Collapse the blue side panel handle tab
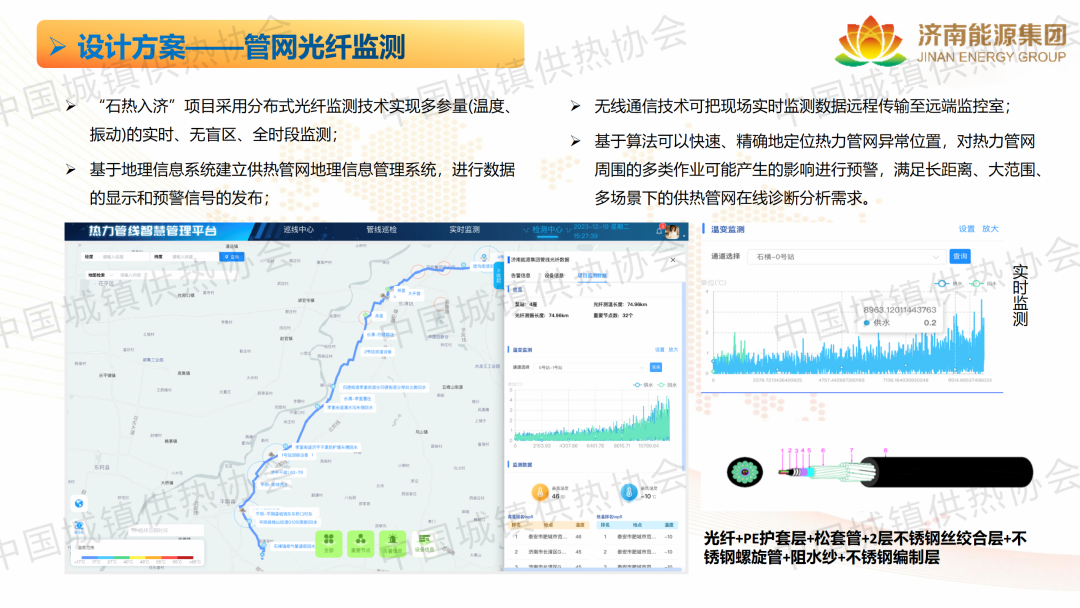Screen dimensions: 1080x608 (499, 273)
